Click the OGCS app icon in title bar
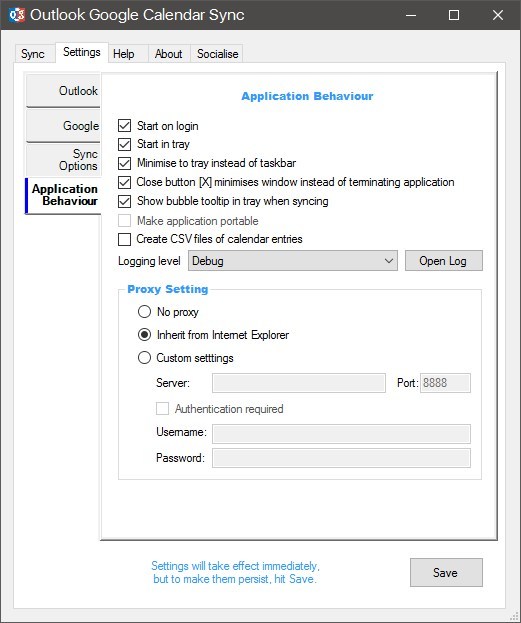This screenshot has height=623, width=521. coord(17,15)
